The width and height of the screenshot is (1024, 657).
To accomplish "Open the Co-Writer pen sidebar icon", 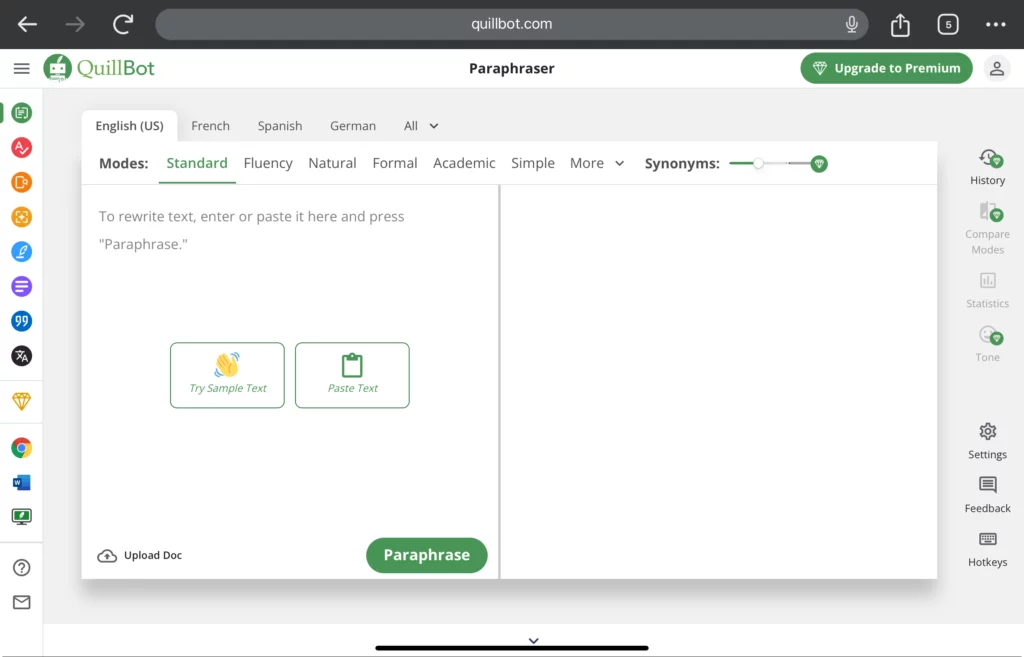I will tap(22, 251).
